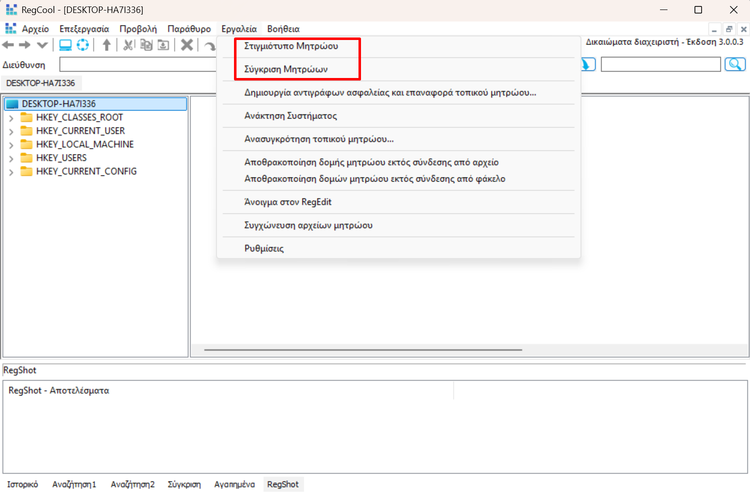This screenshot has width=750, height=500.
Task: Switch to the Ιστορικό bottom tab
Action: [x=22, y=484]
